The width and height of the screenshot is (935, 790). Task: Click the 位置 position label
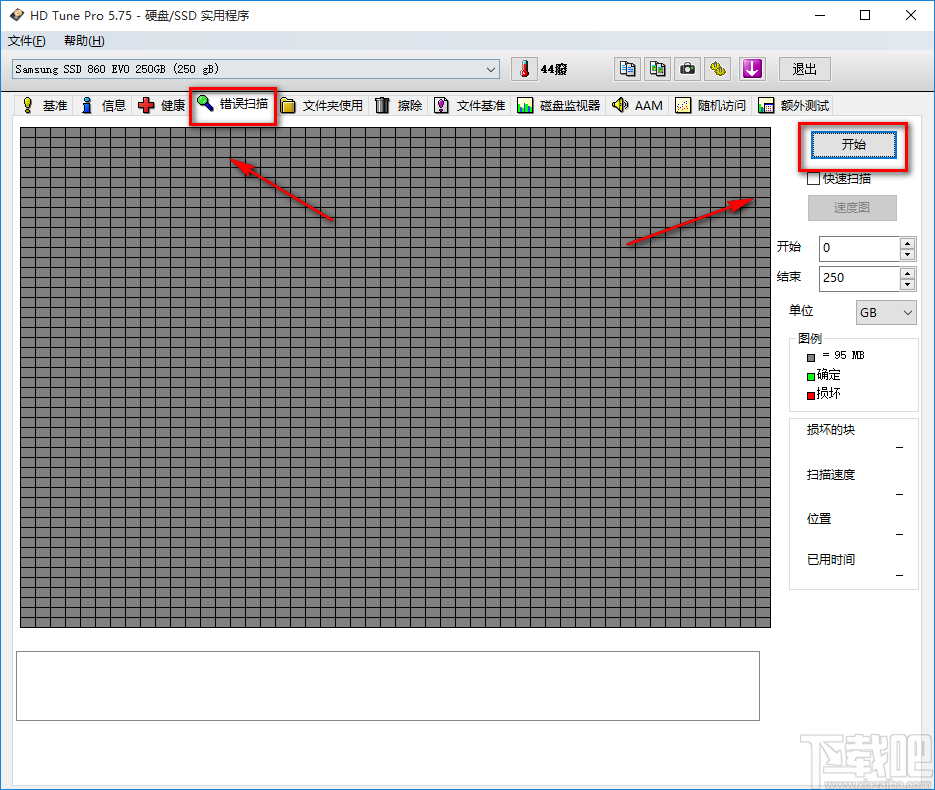click(819, 519)
